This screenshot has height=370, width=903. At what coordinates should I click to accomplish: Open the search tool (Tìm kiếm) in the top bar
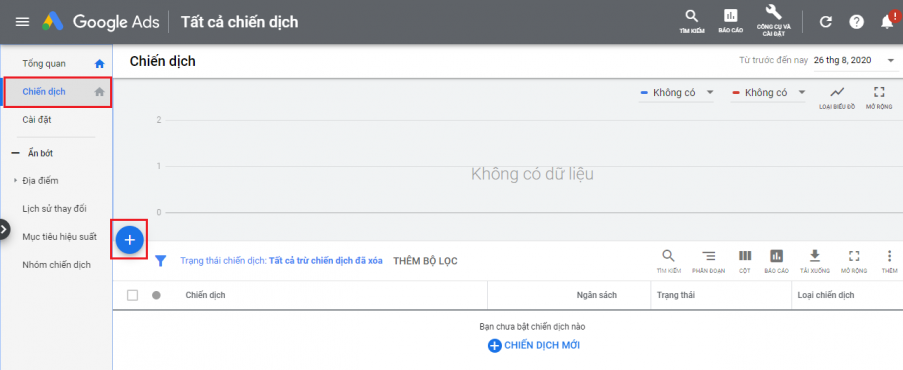pyautogui.click(x=692, y=21)
